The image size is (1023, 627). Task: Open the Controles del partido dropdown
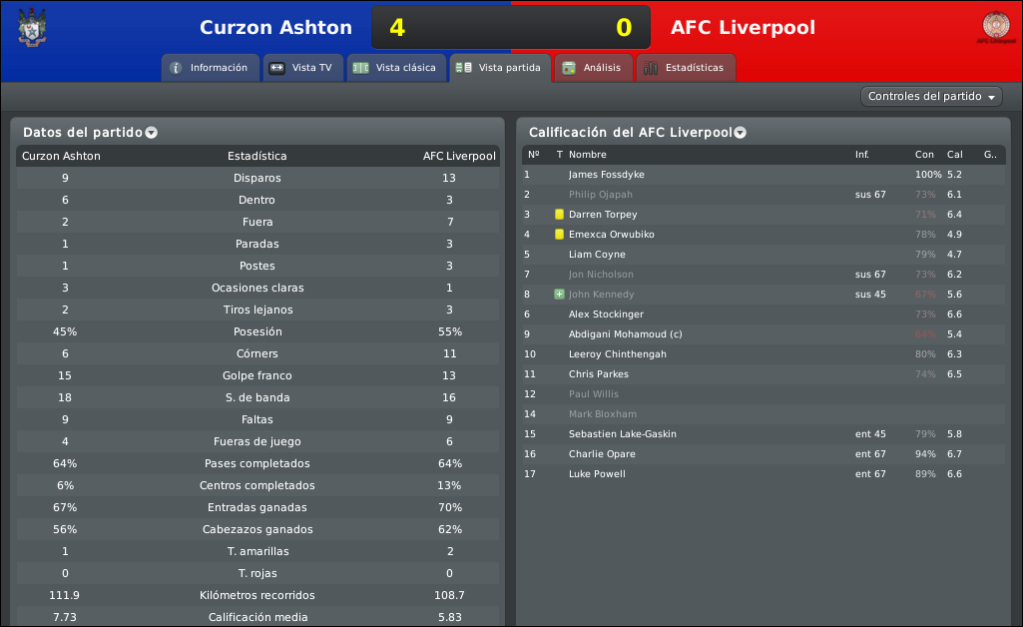(931, 97)
